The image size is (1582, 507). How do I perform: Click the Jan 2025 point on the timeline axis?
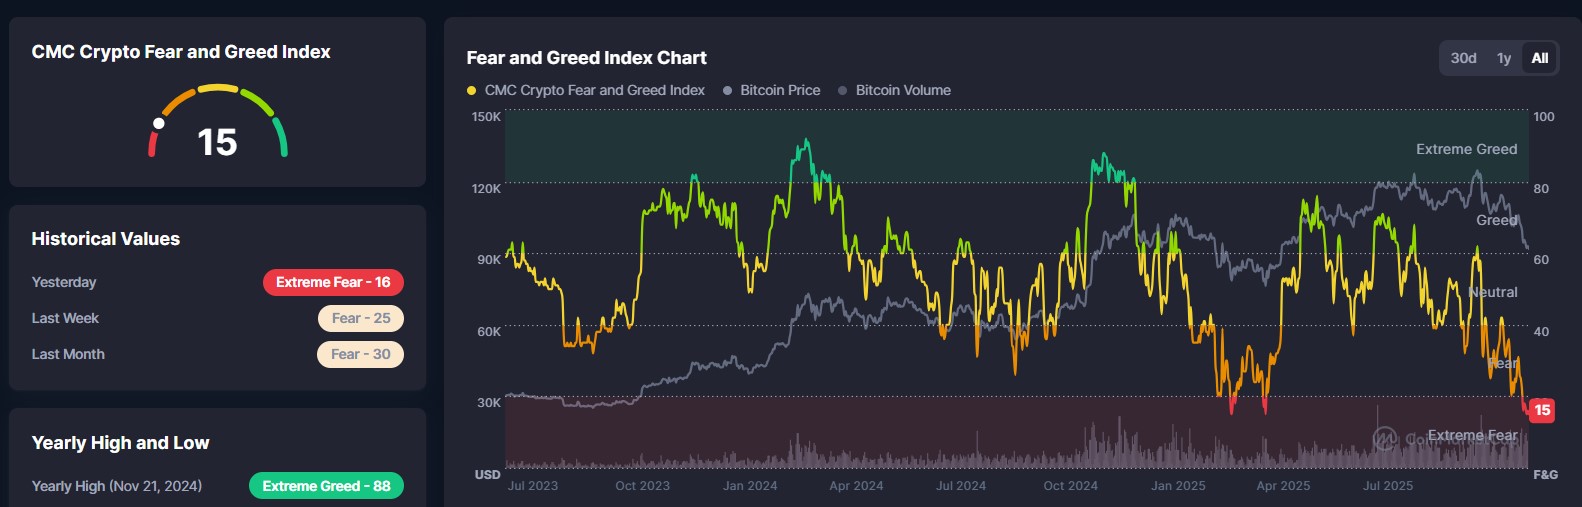click(x=1178, y=486)
